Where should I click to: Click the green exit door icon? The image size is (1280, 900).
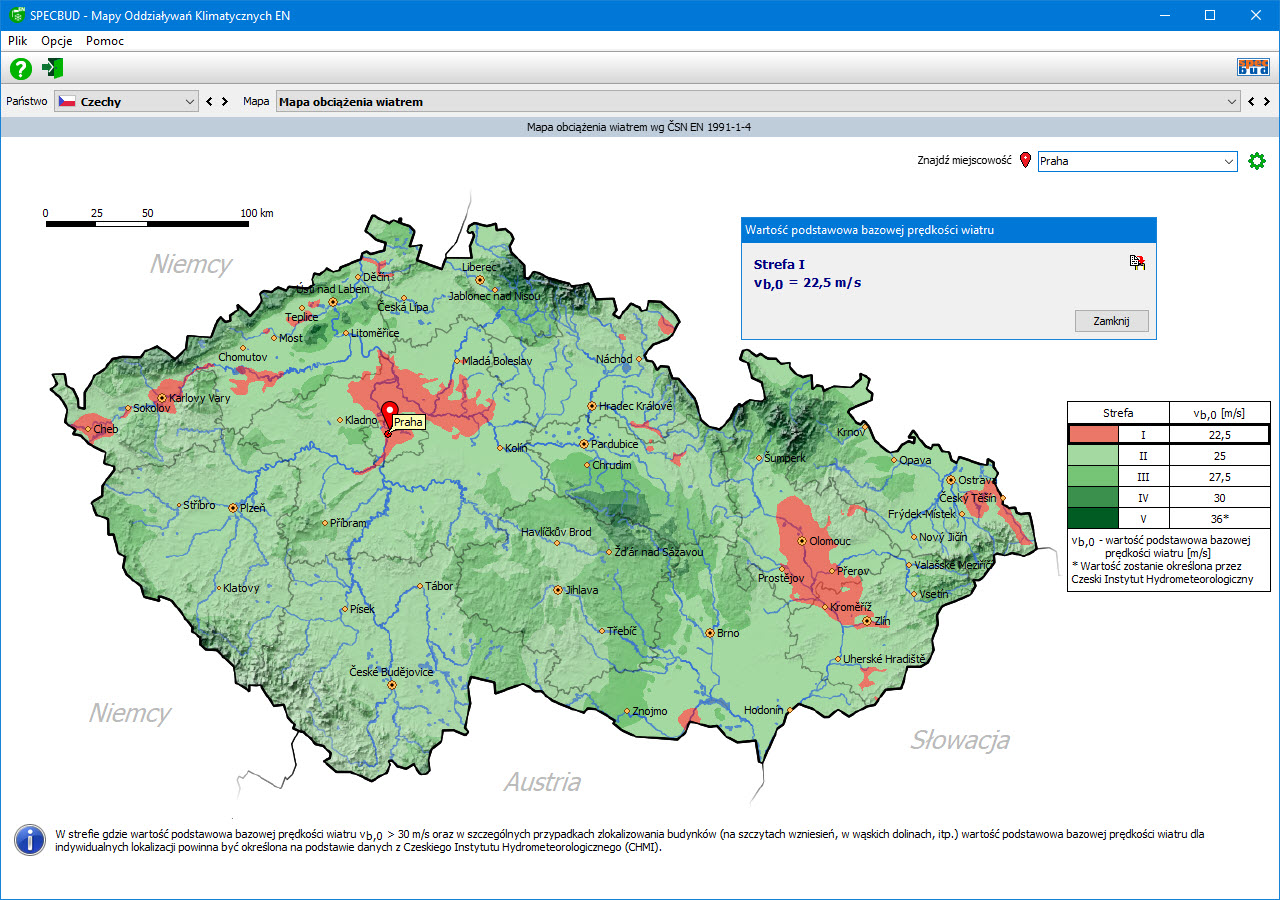pyautogui.click(x=53, y=69)
